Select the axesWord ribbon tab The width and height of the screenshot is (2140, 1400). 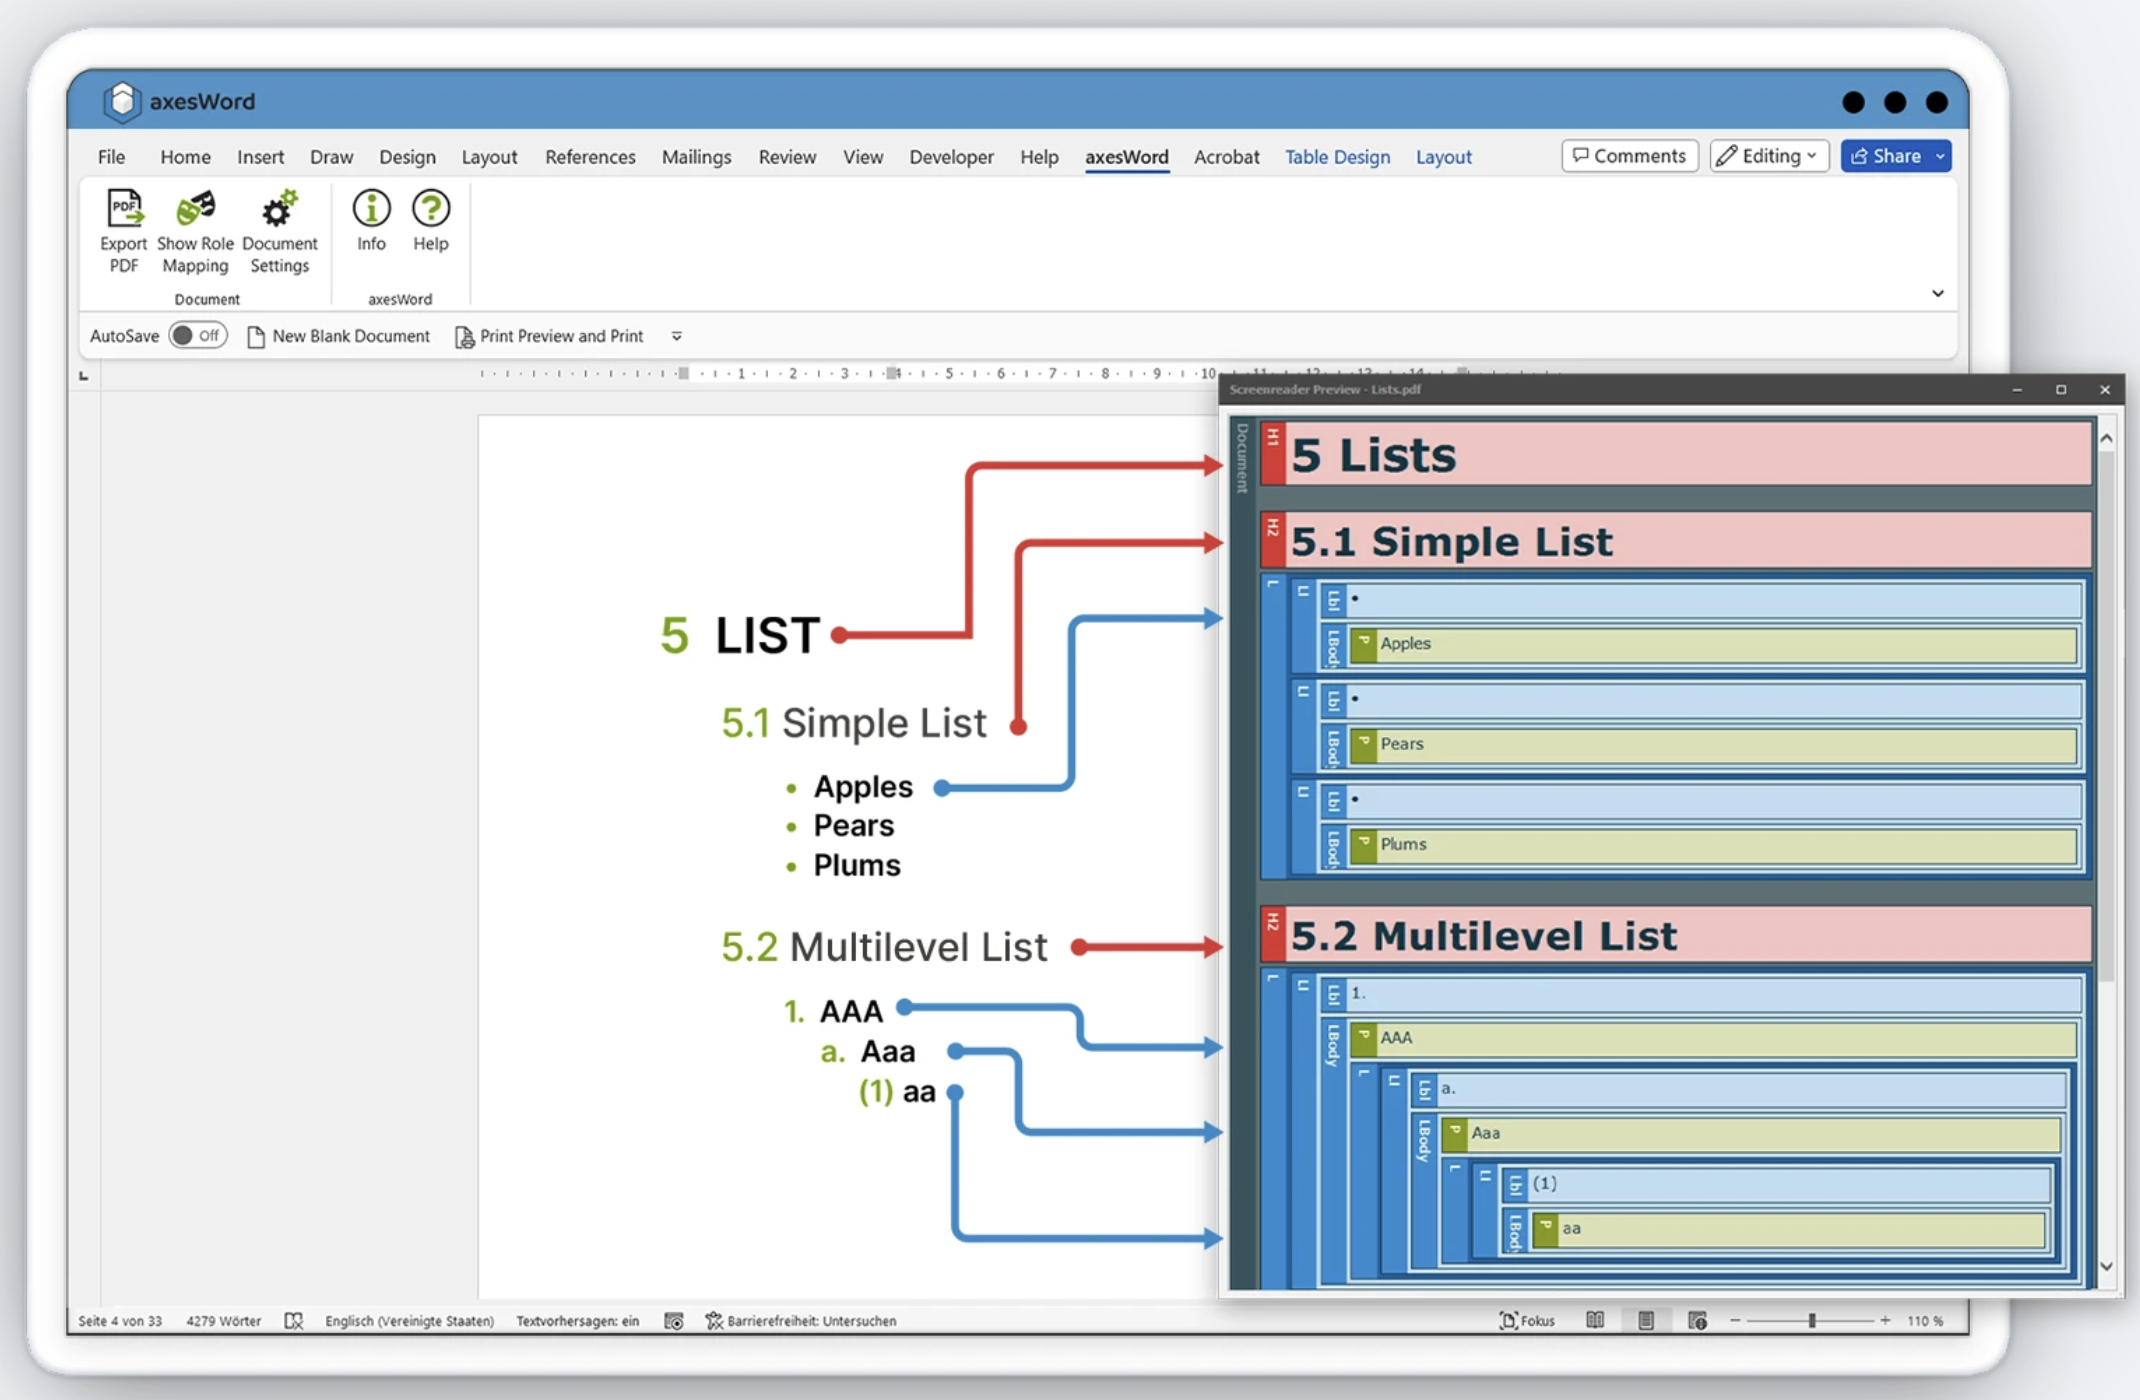(1126, 157)
